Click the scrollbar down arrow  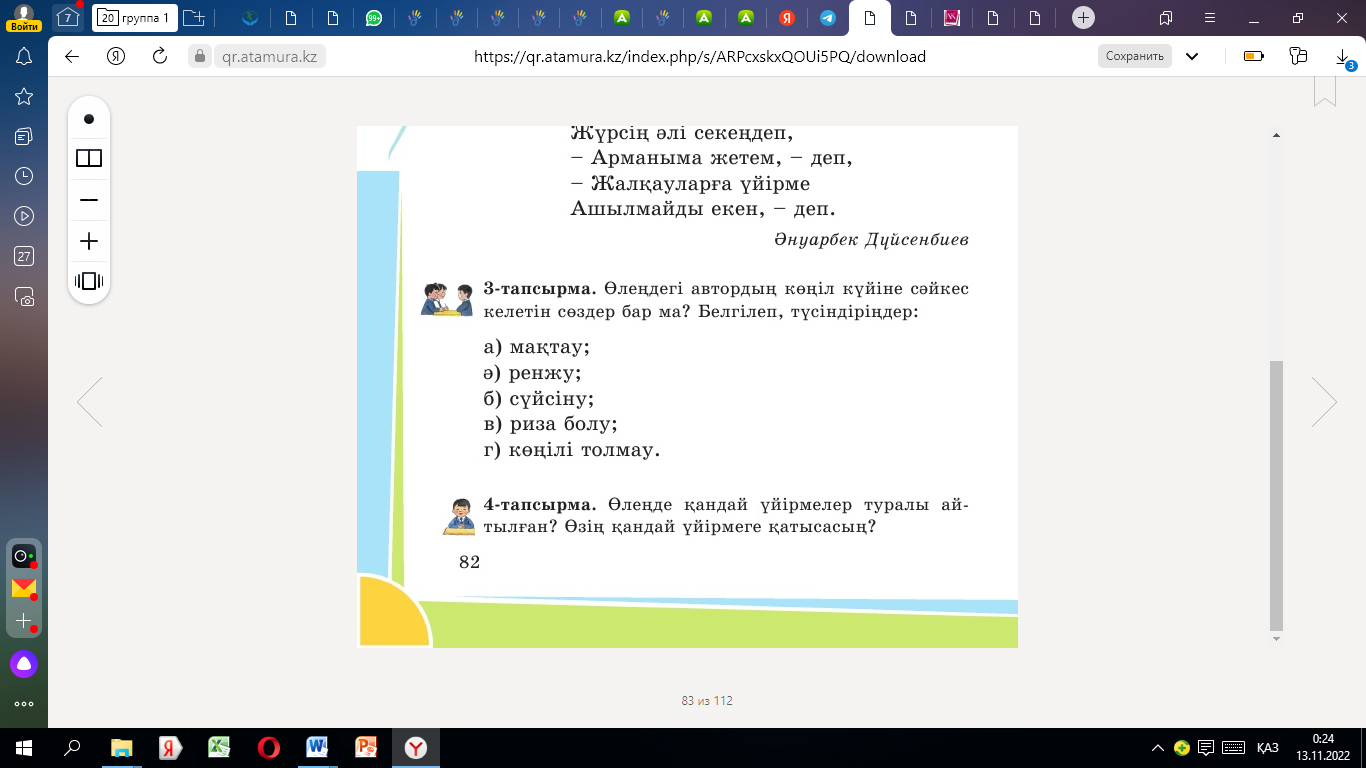coord(1276,638)
